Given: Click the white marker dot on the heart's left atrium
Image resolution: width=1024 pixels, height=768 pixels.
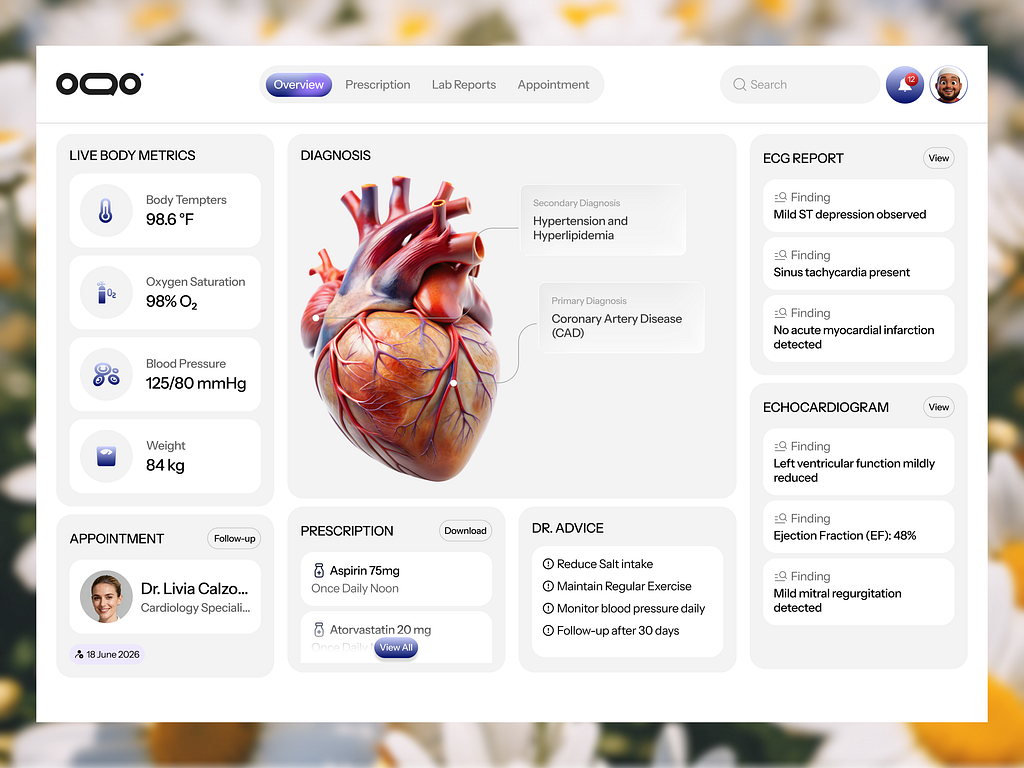Looking at the screenshot, I should tap(315, 317).
